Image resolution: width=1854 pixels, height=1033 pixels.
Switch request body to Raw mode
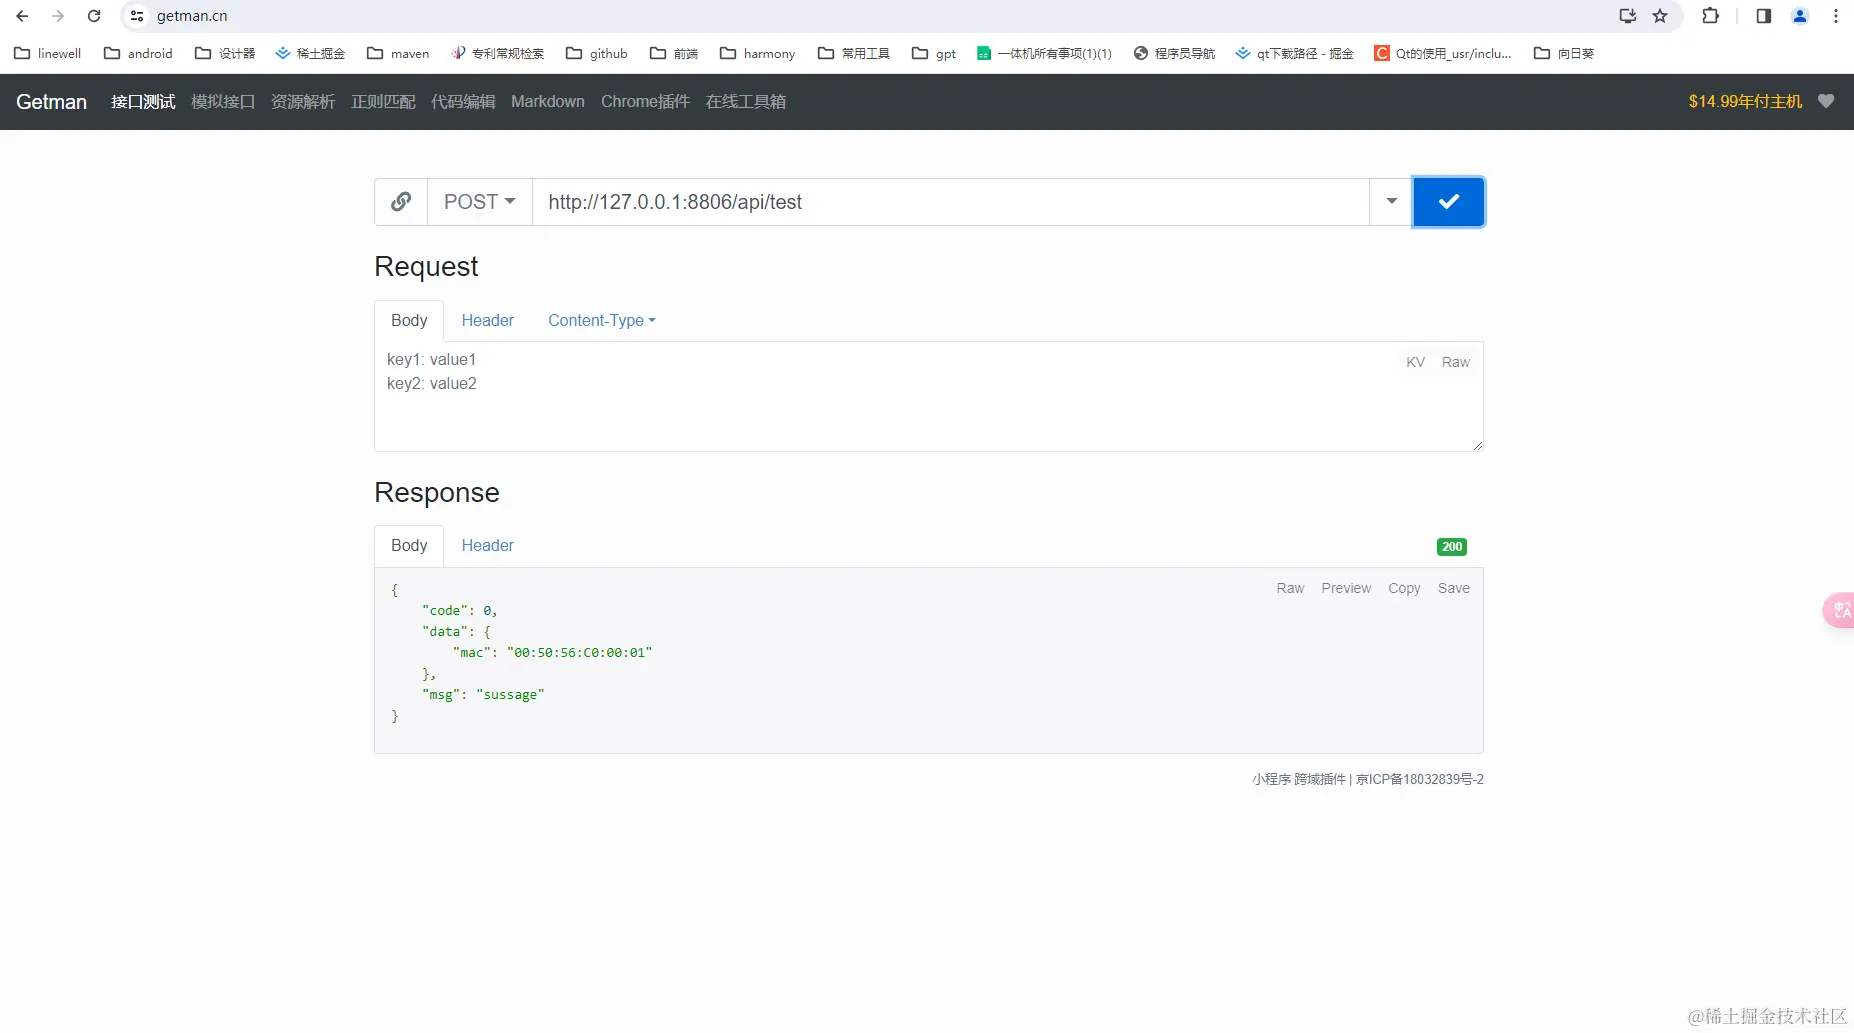[x=1456, y=362]
